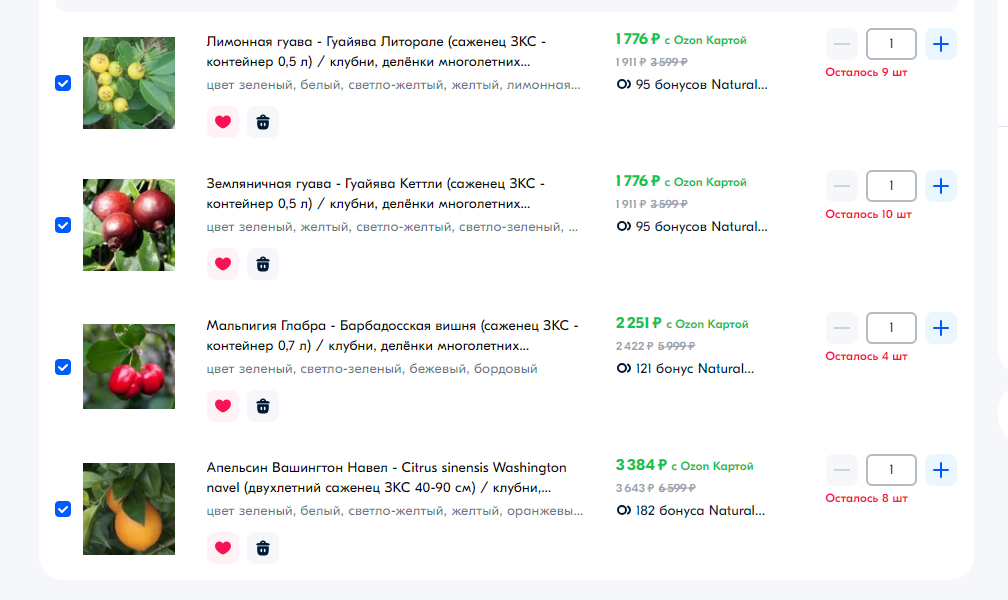Image resolution: width=1008 pixels, height=600 pixels.
Task: Open Мальпигия Глабра - Барбадосская вишня link
Action: click(x=391, y=335)
